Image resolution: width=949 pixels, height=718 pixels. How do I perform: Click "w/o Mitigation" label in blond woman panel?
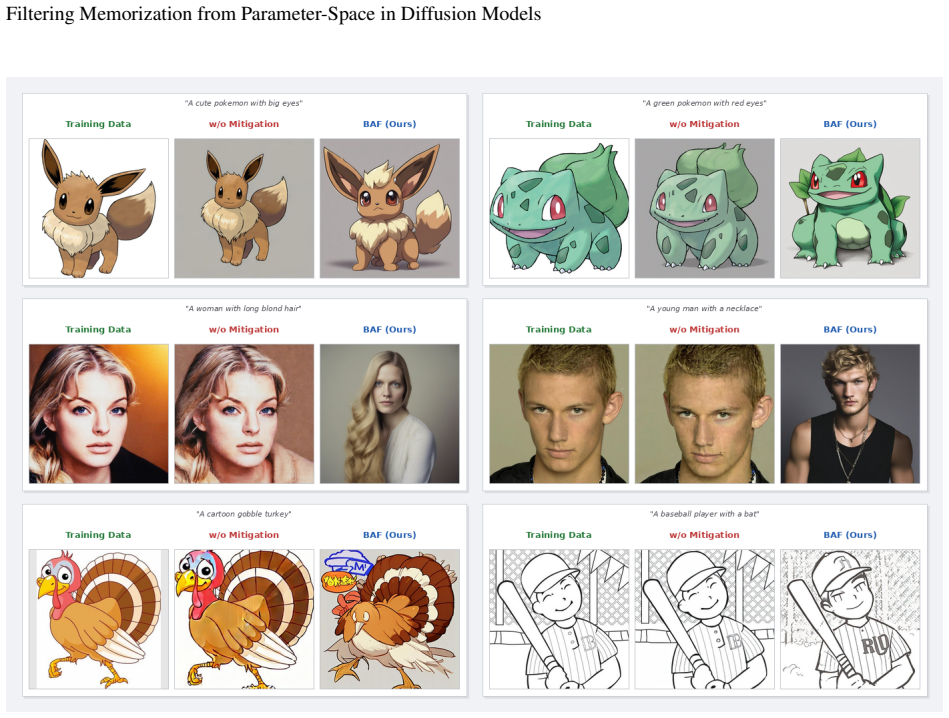click(244, 329)
